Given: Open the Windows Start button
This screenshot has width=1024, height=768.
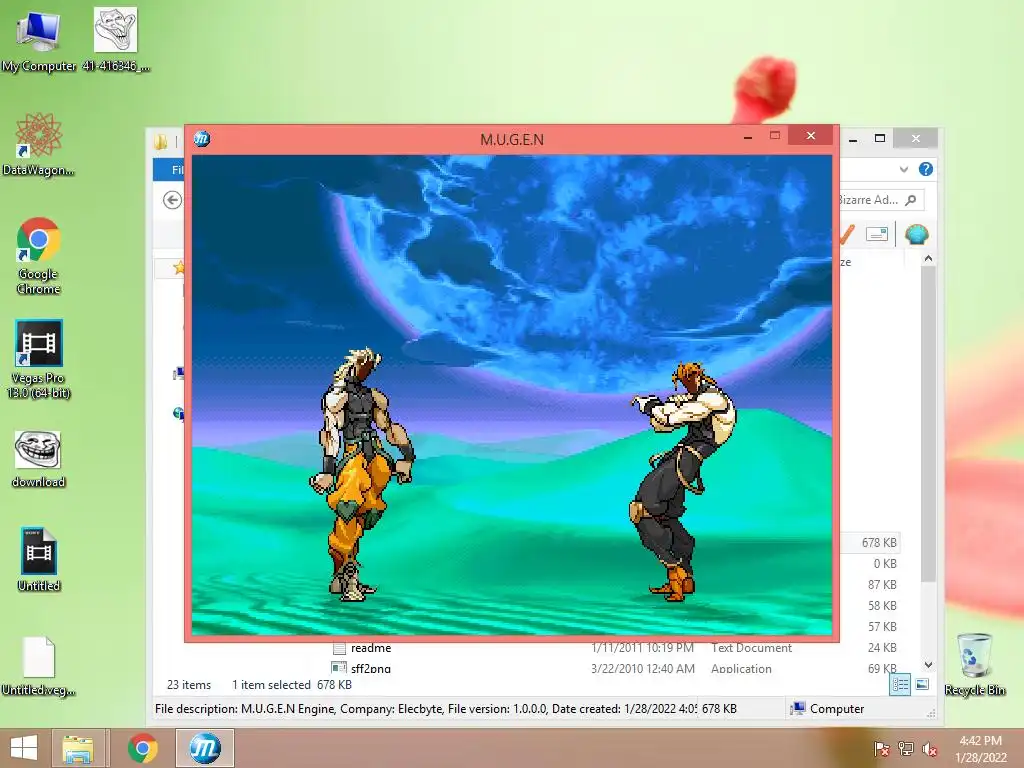Looking at the screenshot, I should pos(24,748).
